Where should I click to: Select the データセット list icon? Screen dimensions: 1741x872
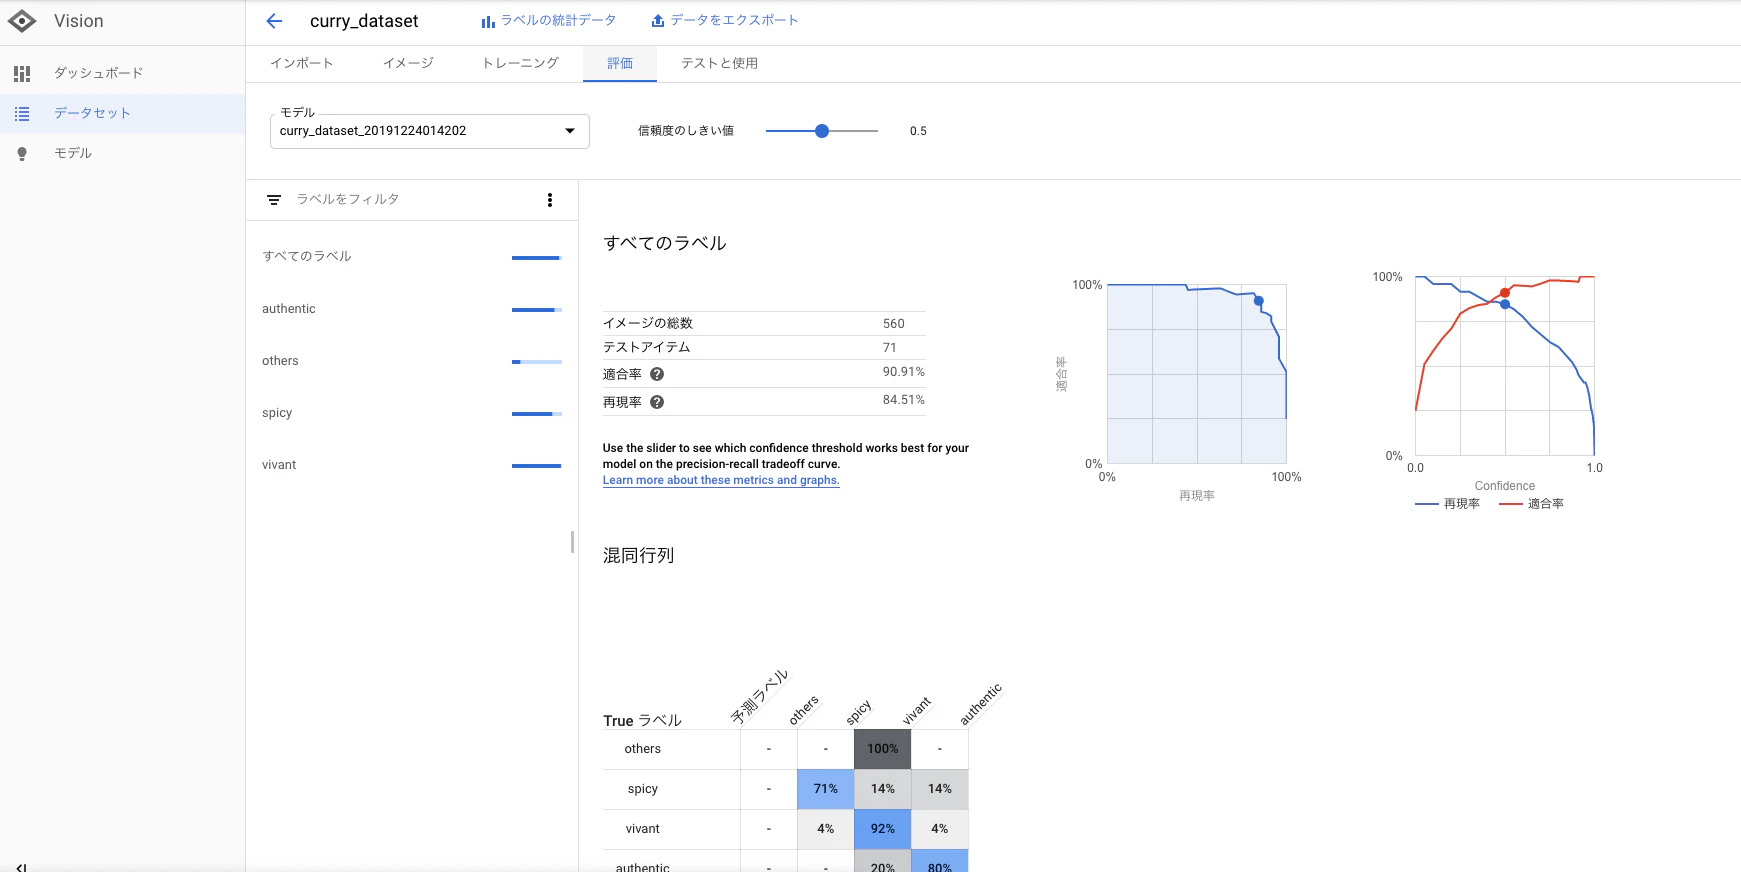click(x=22, y=114)
